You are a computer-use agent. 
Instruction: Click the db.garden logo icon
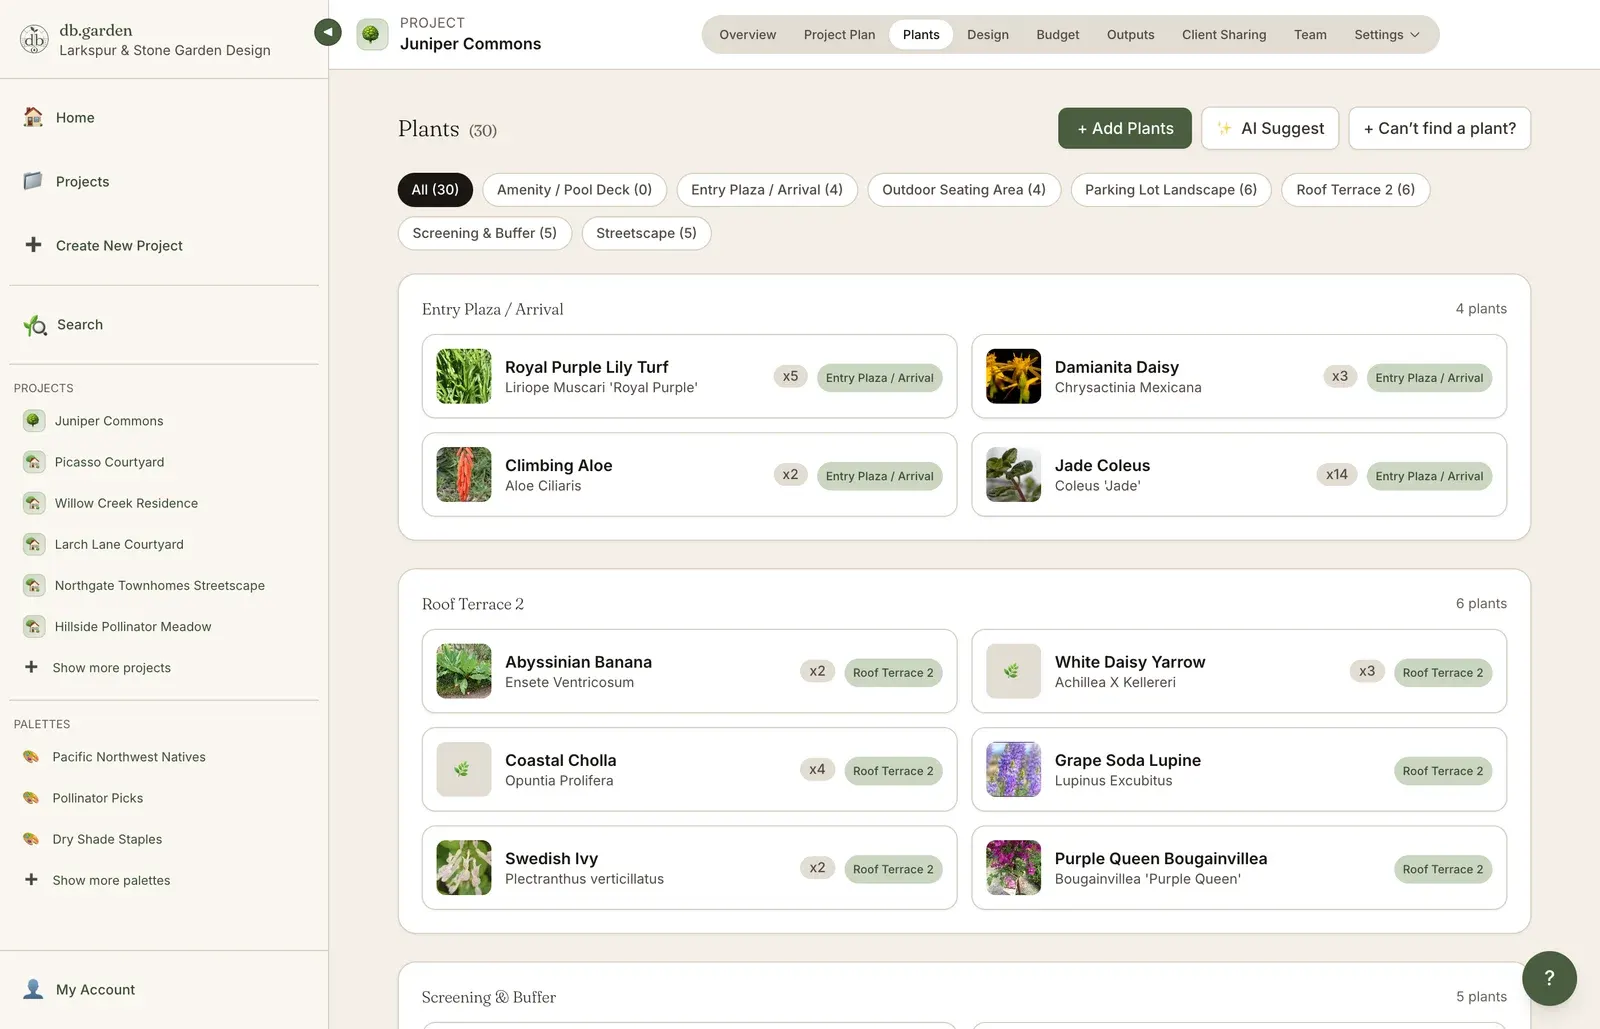click(x=35, y=39)
